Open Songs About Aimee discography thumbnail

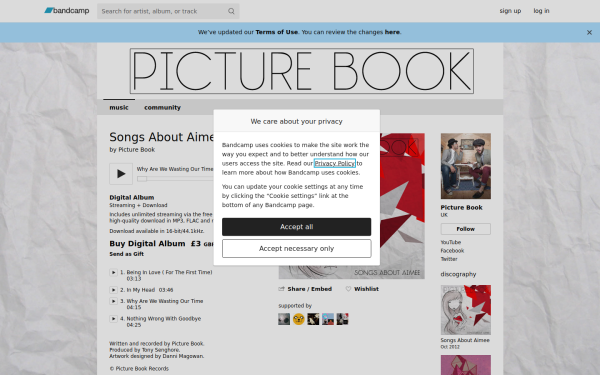466,310
